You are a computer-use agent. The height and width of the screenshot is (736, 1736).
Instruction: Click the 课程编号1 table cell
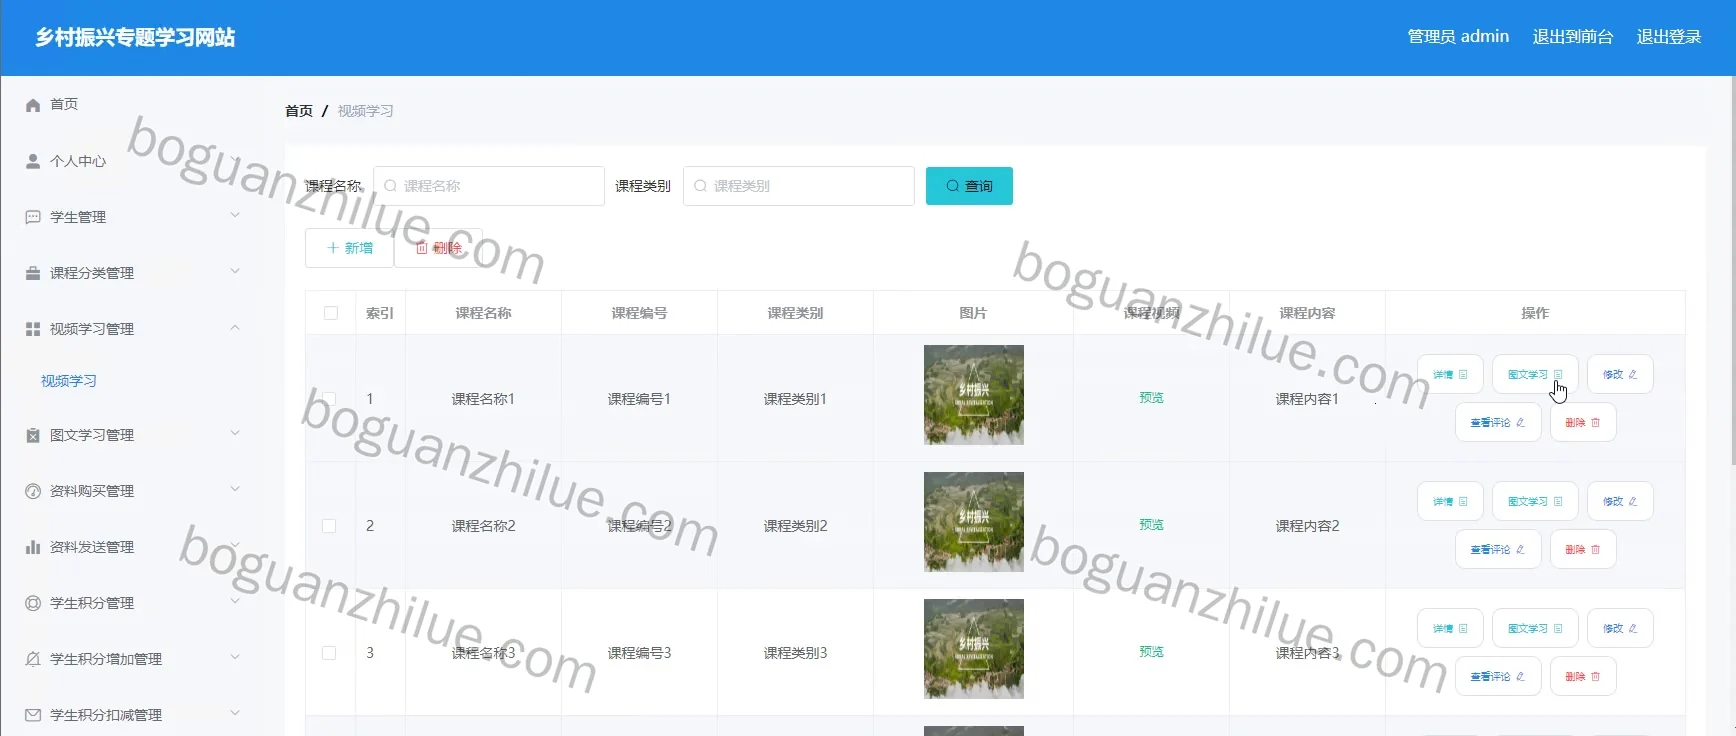click(639, 399)
